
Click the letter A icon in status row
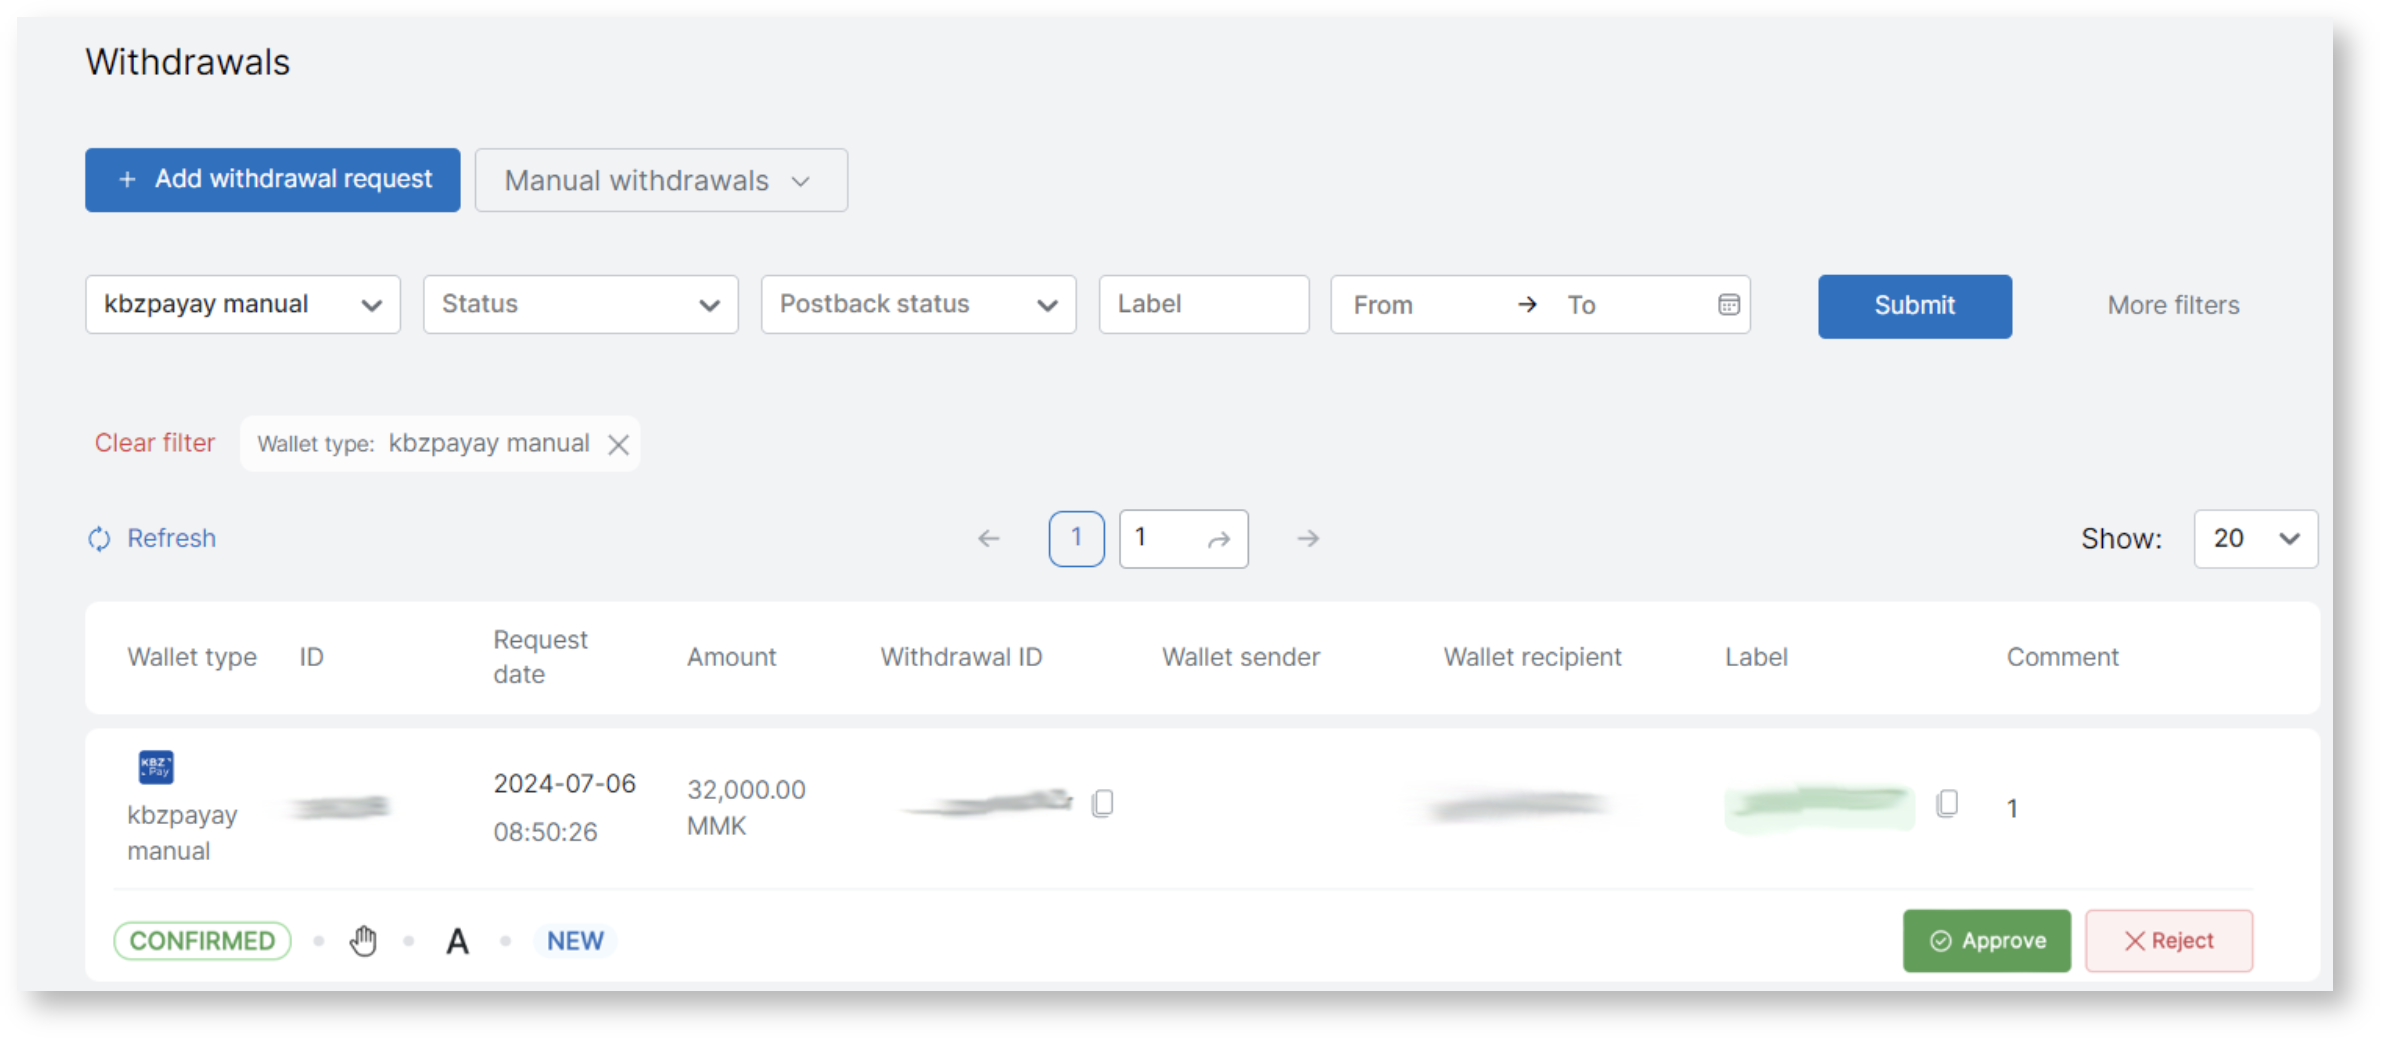pyautogui.click(x=457, y=941)
